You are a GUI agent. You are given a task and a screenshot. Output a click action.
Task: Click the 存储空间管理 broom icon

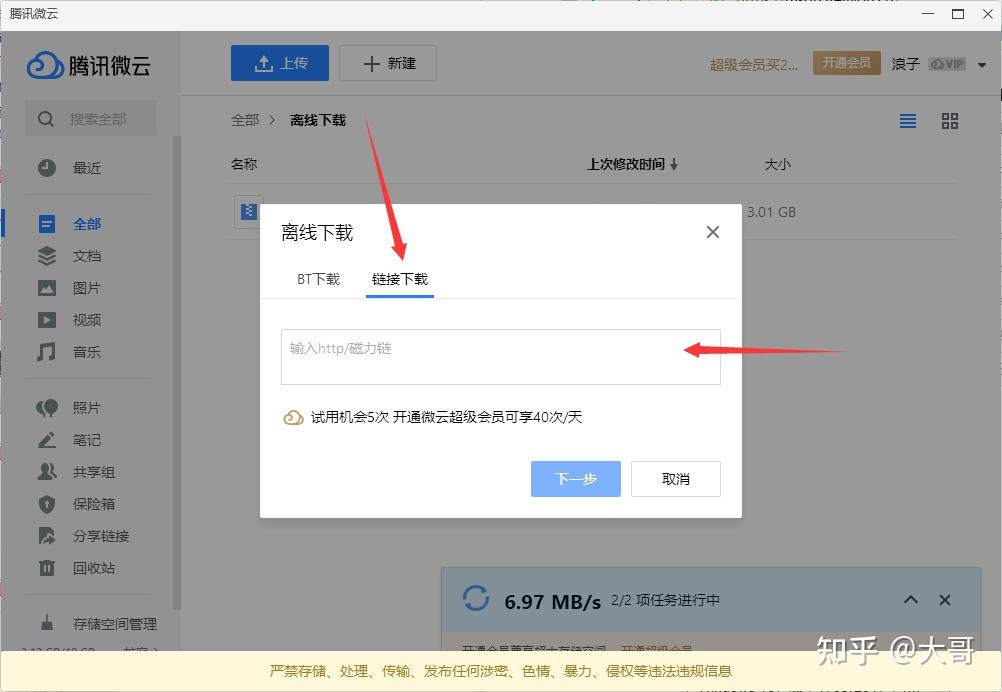pyautogui.click(x=47, y=623)
